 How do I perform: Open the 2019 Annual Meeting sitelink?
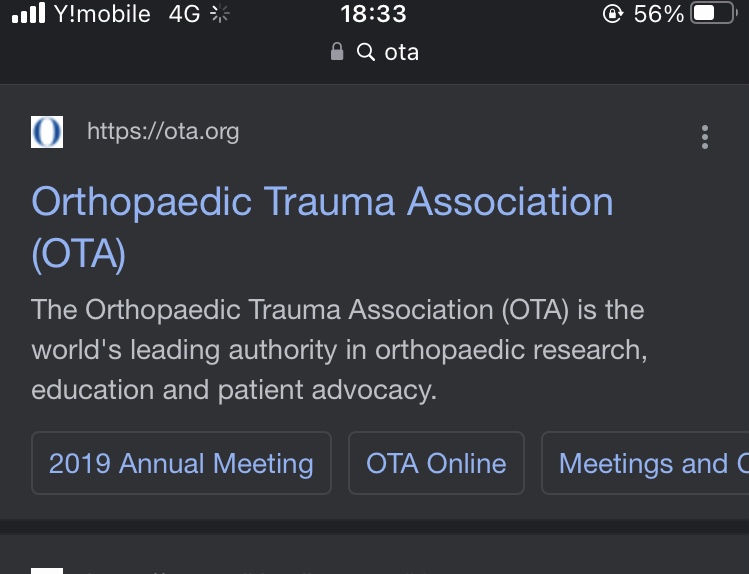(181, 463)
